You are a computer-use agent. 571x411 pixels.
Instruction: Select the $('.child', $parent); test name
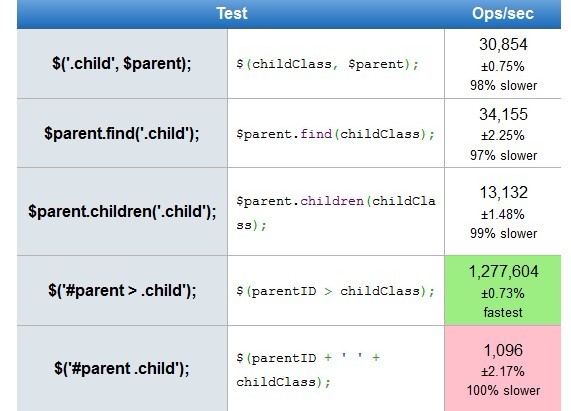[x=122, y=63]
